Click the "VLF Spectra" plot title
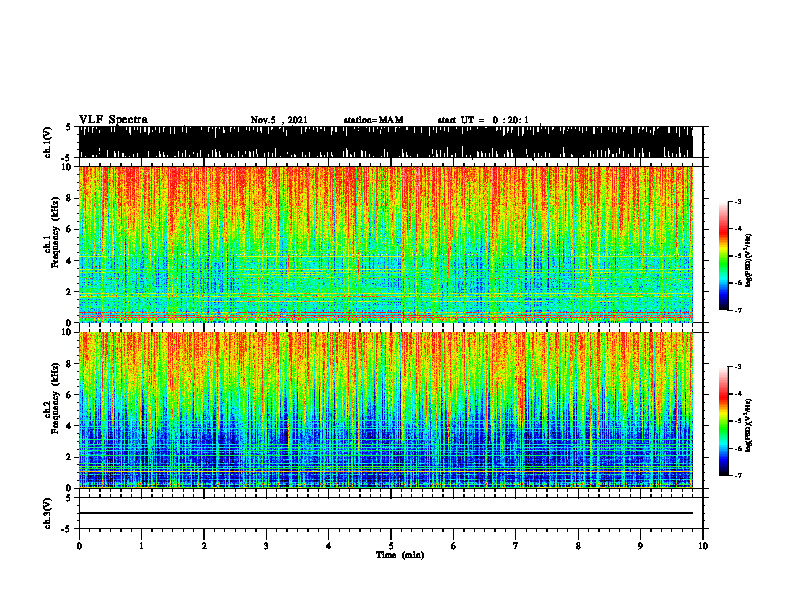This screenshot has width=792, height=612. click(x=113, y=120)
